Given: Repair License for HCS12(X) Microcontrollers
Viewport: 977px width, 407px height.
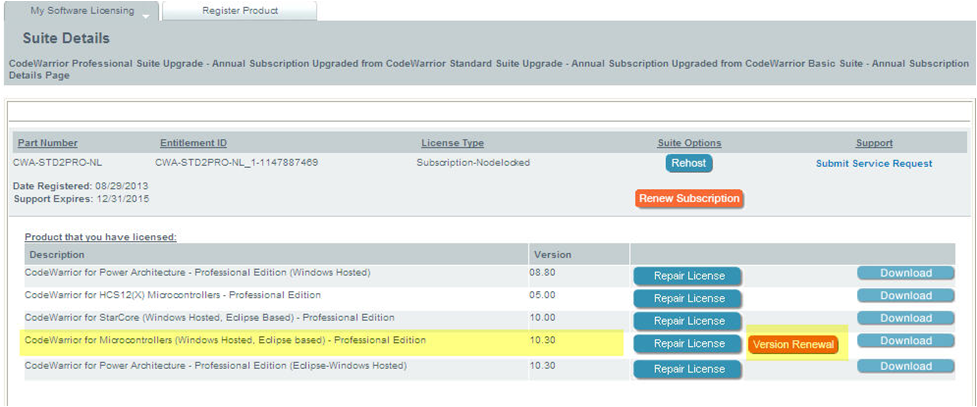Looking at the screenshot, I should [x=688, y=299].
